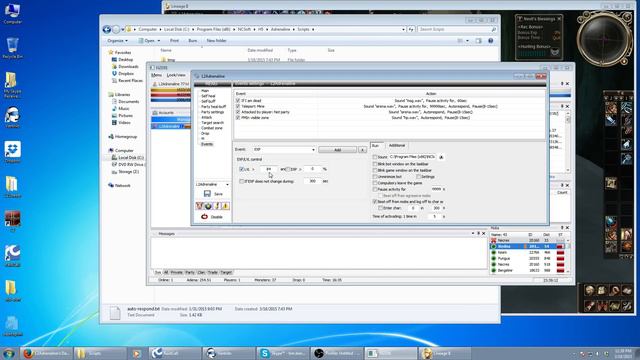Click the Nevit's Blessing close X in game
This screenshot has height=360, width=640.
click(x=559, y=19)
